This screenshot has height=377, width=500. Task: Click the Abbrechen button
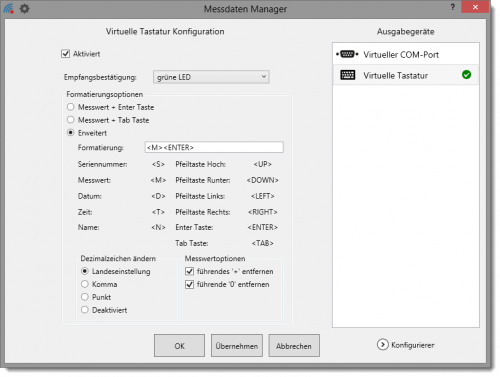click(x=294, y=346)
